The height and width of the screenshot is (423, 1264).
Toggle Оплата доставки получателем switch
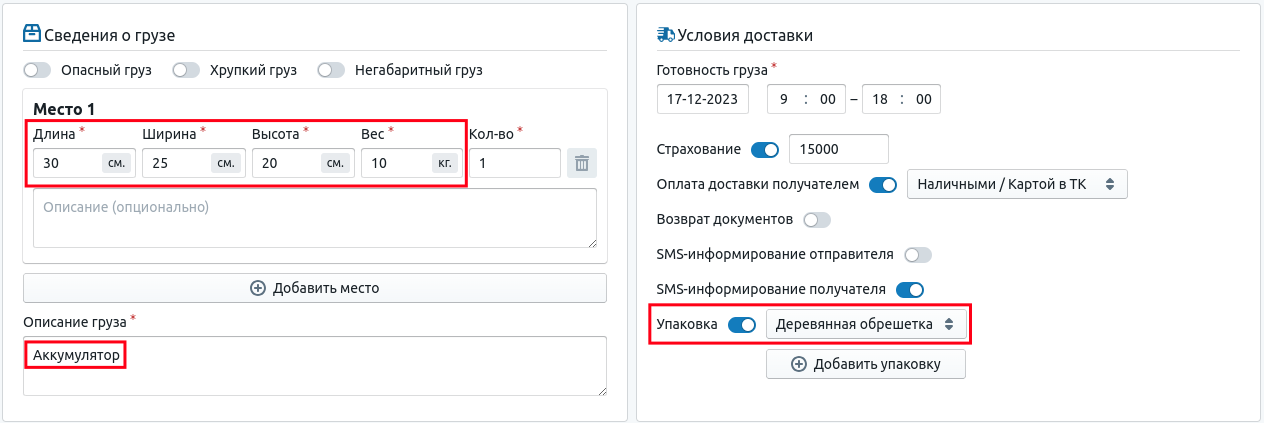[x=883, y=185]
